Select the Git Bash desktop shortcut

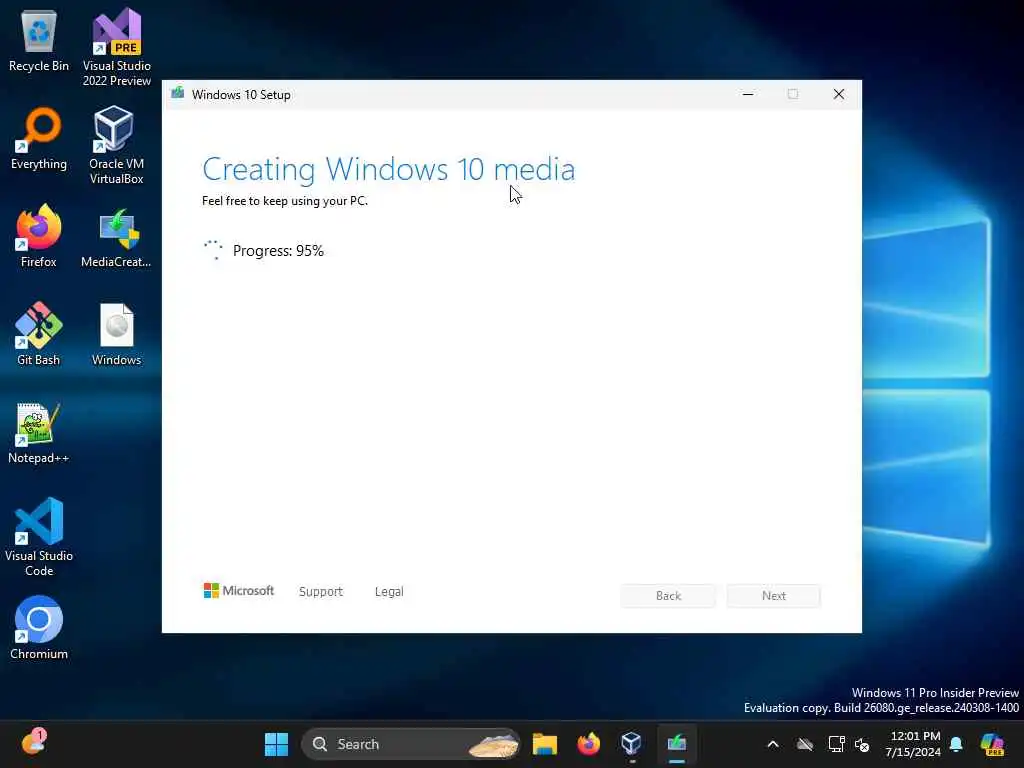click(x=39, y=334)
